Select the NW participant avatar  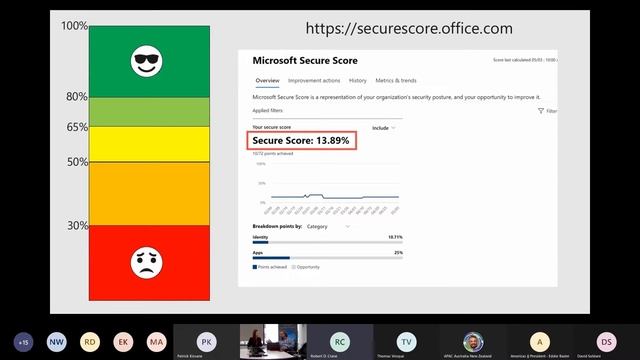coord(57,342)
